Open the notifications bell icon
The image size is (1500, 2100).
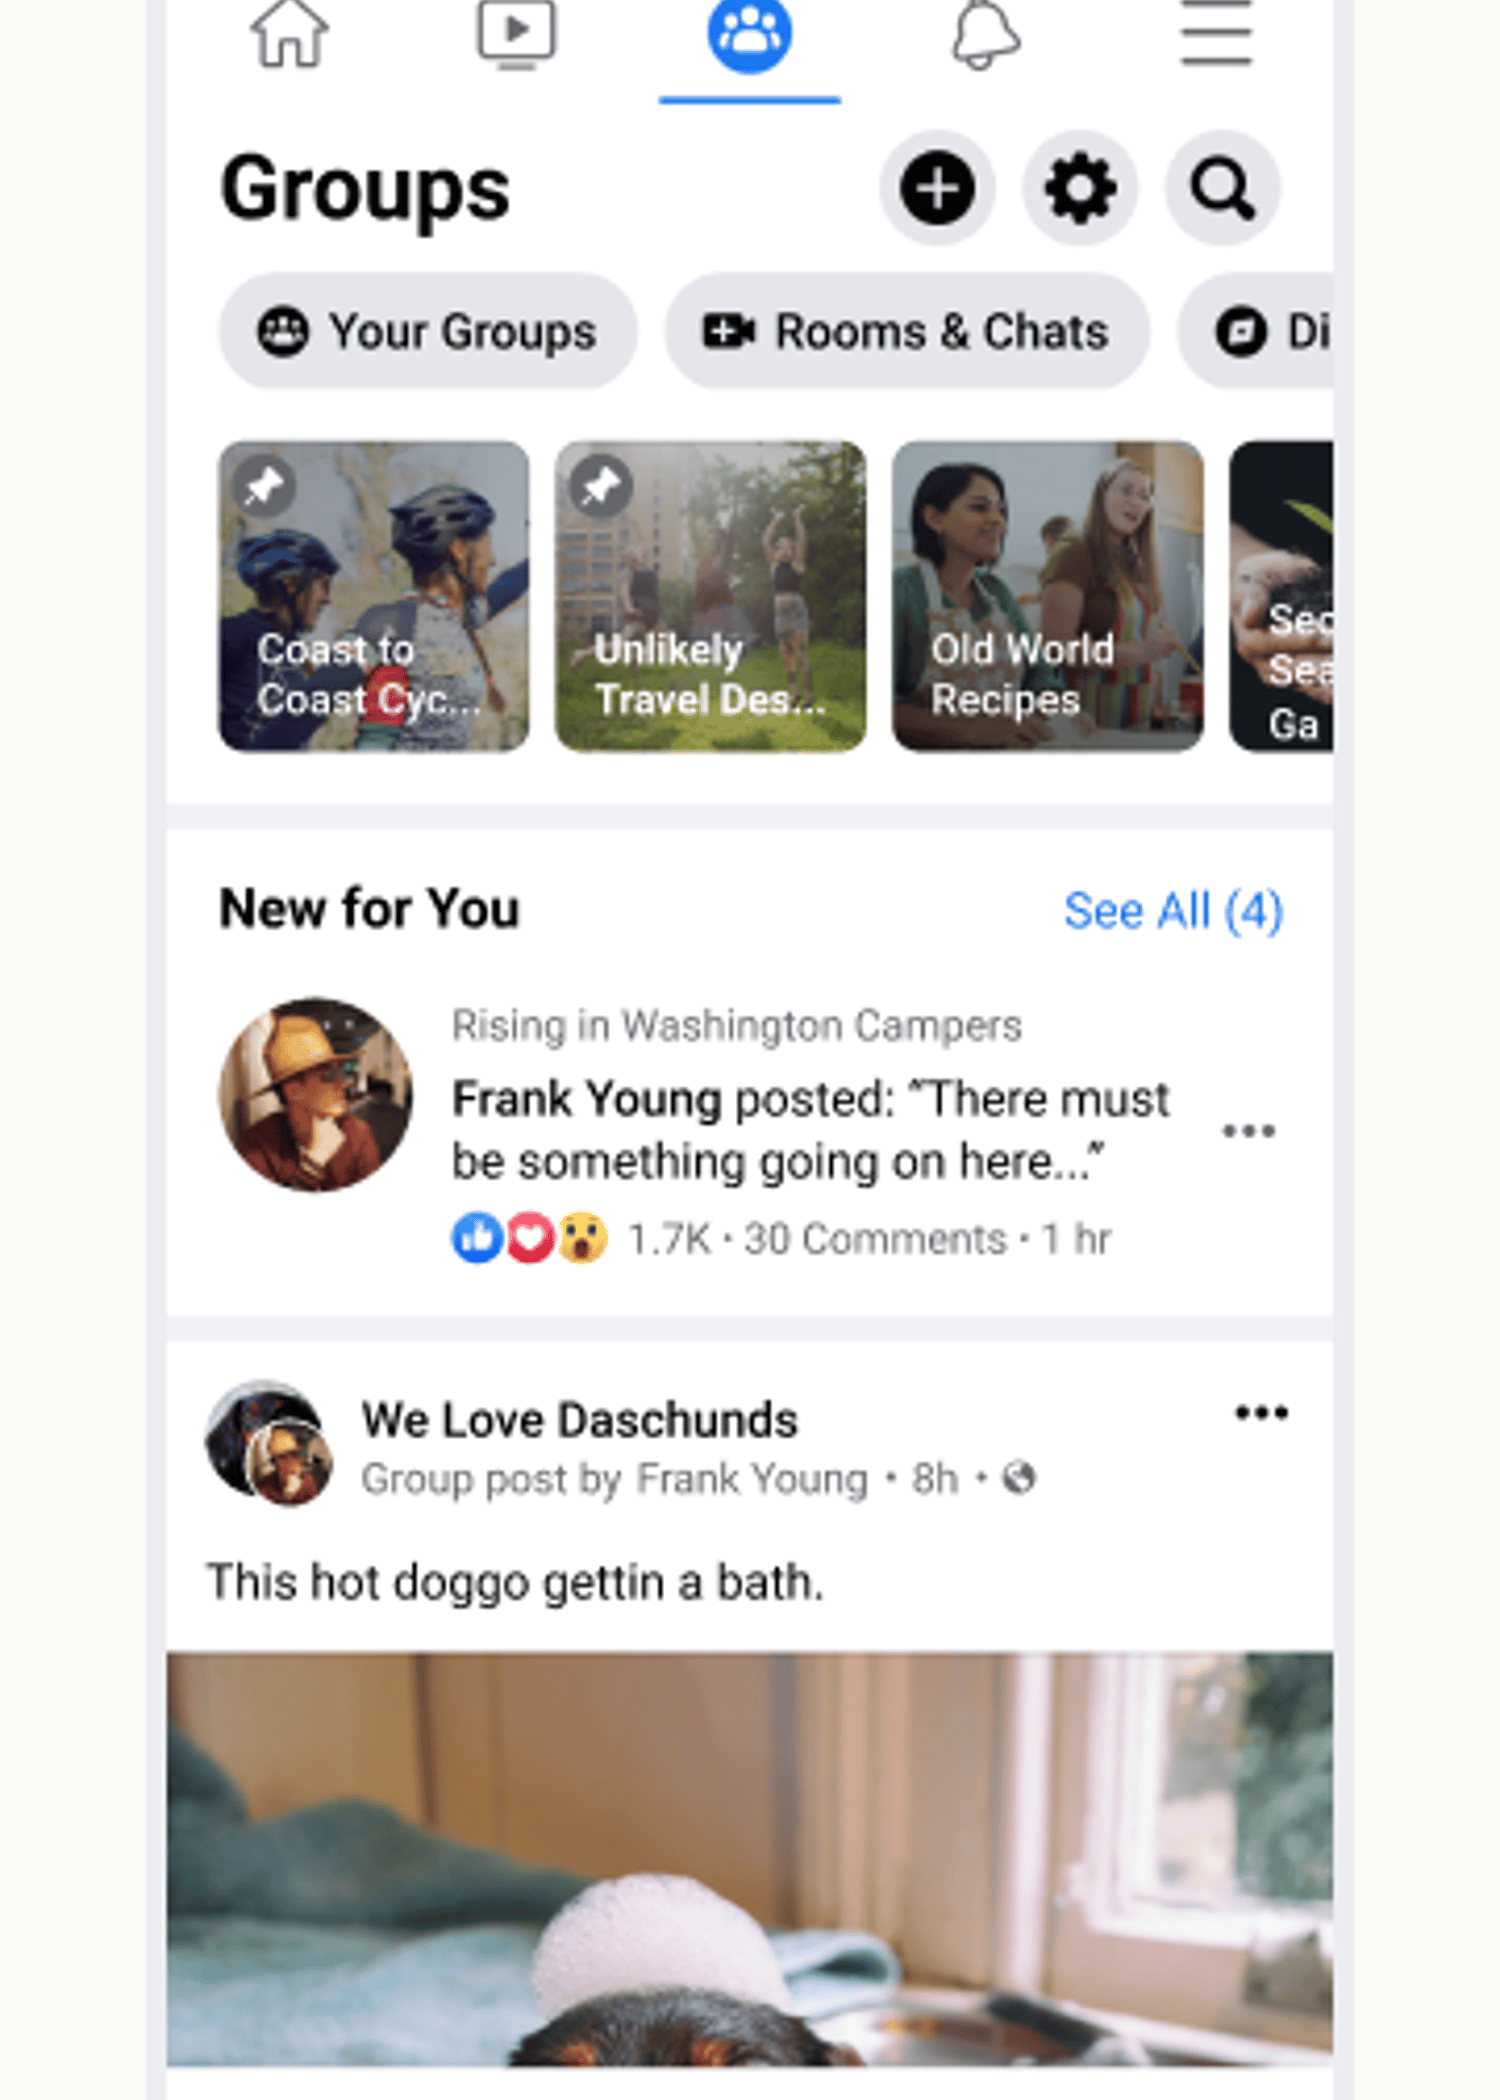click(985, 35)
